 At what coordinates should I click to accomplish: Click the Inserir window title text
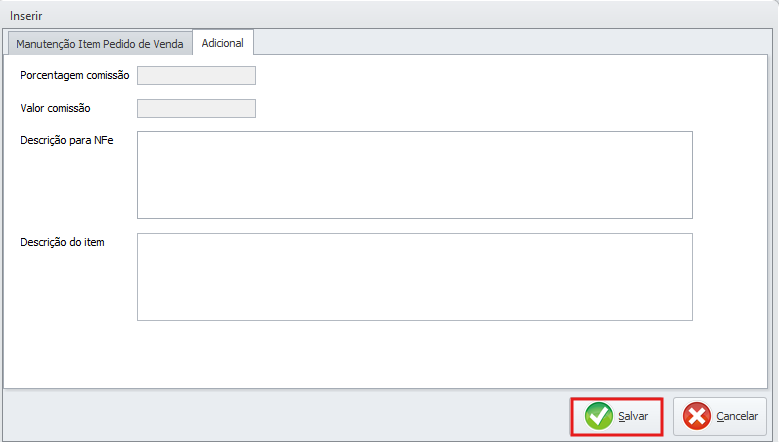pos(26,16)
